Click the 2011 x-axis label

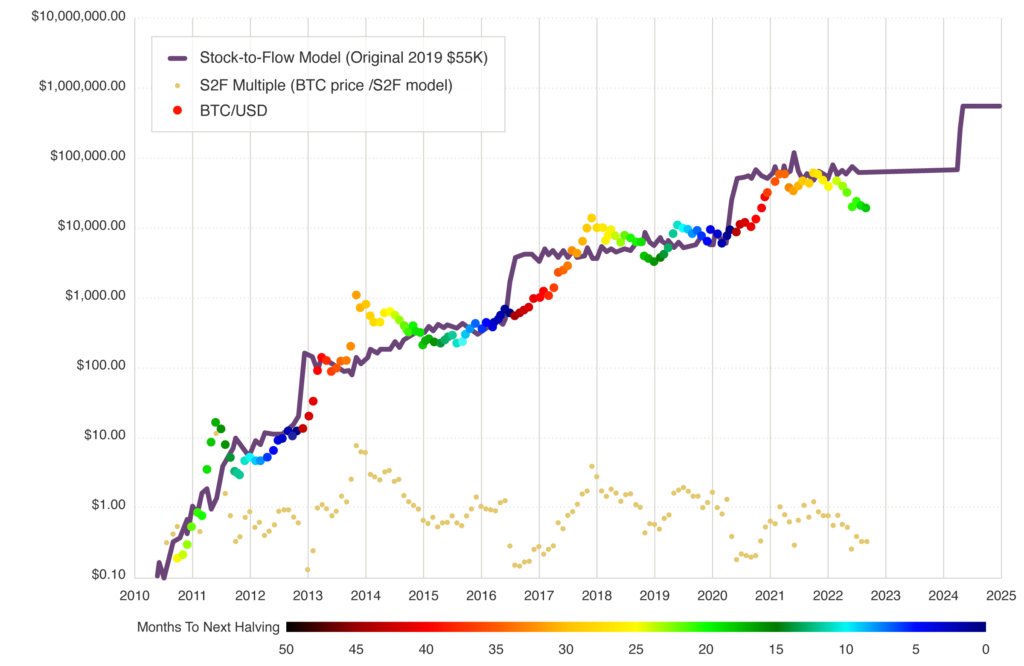click(192, 595)
